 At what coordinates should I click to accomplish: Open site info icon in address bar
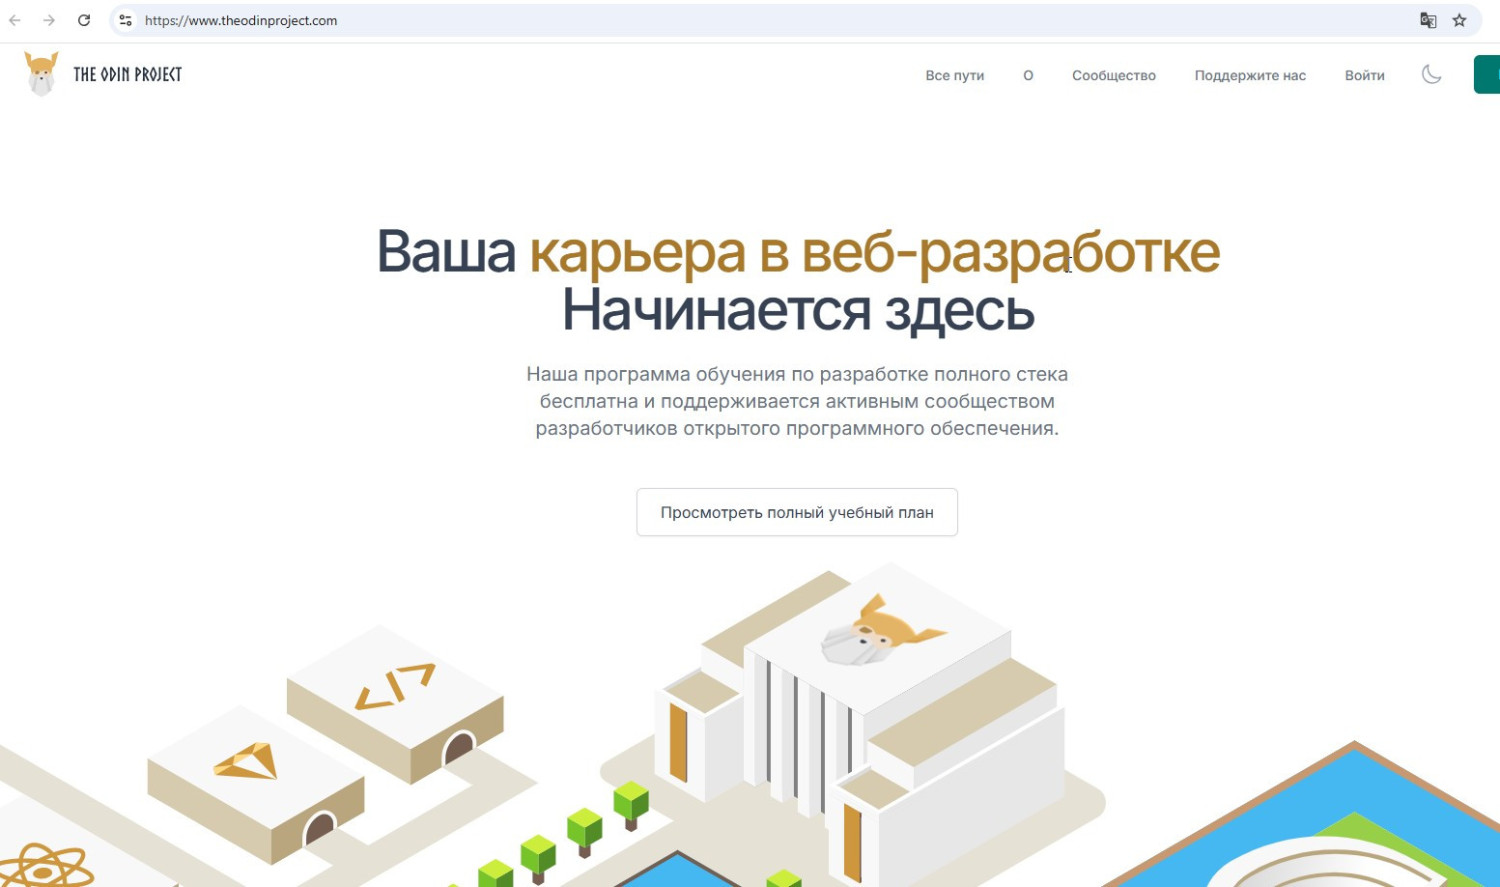(125, 20)
